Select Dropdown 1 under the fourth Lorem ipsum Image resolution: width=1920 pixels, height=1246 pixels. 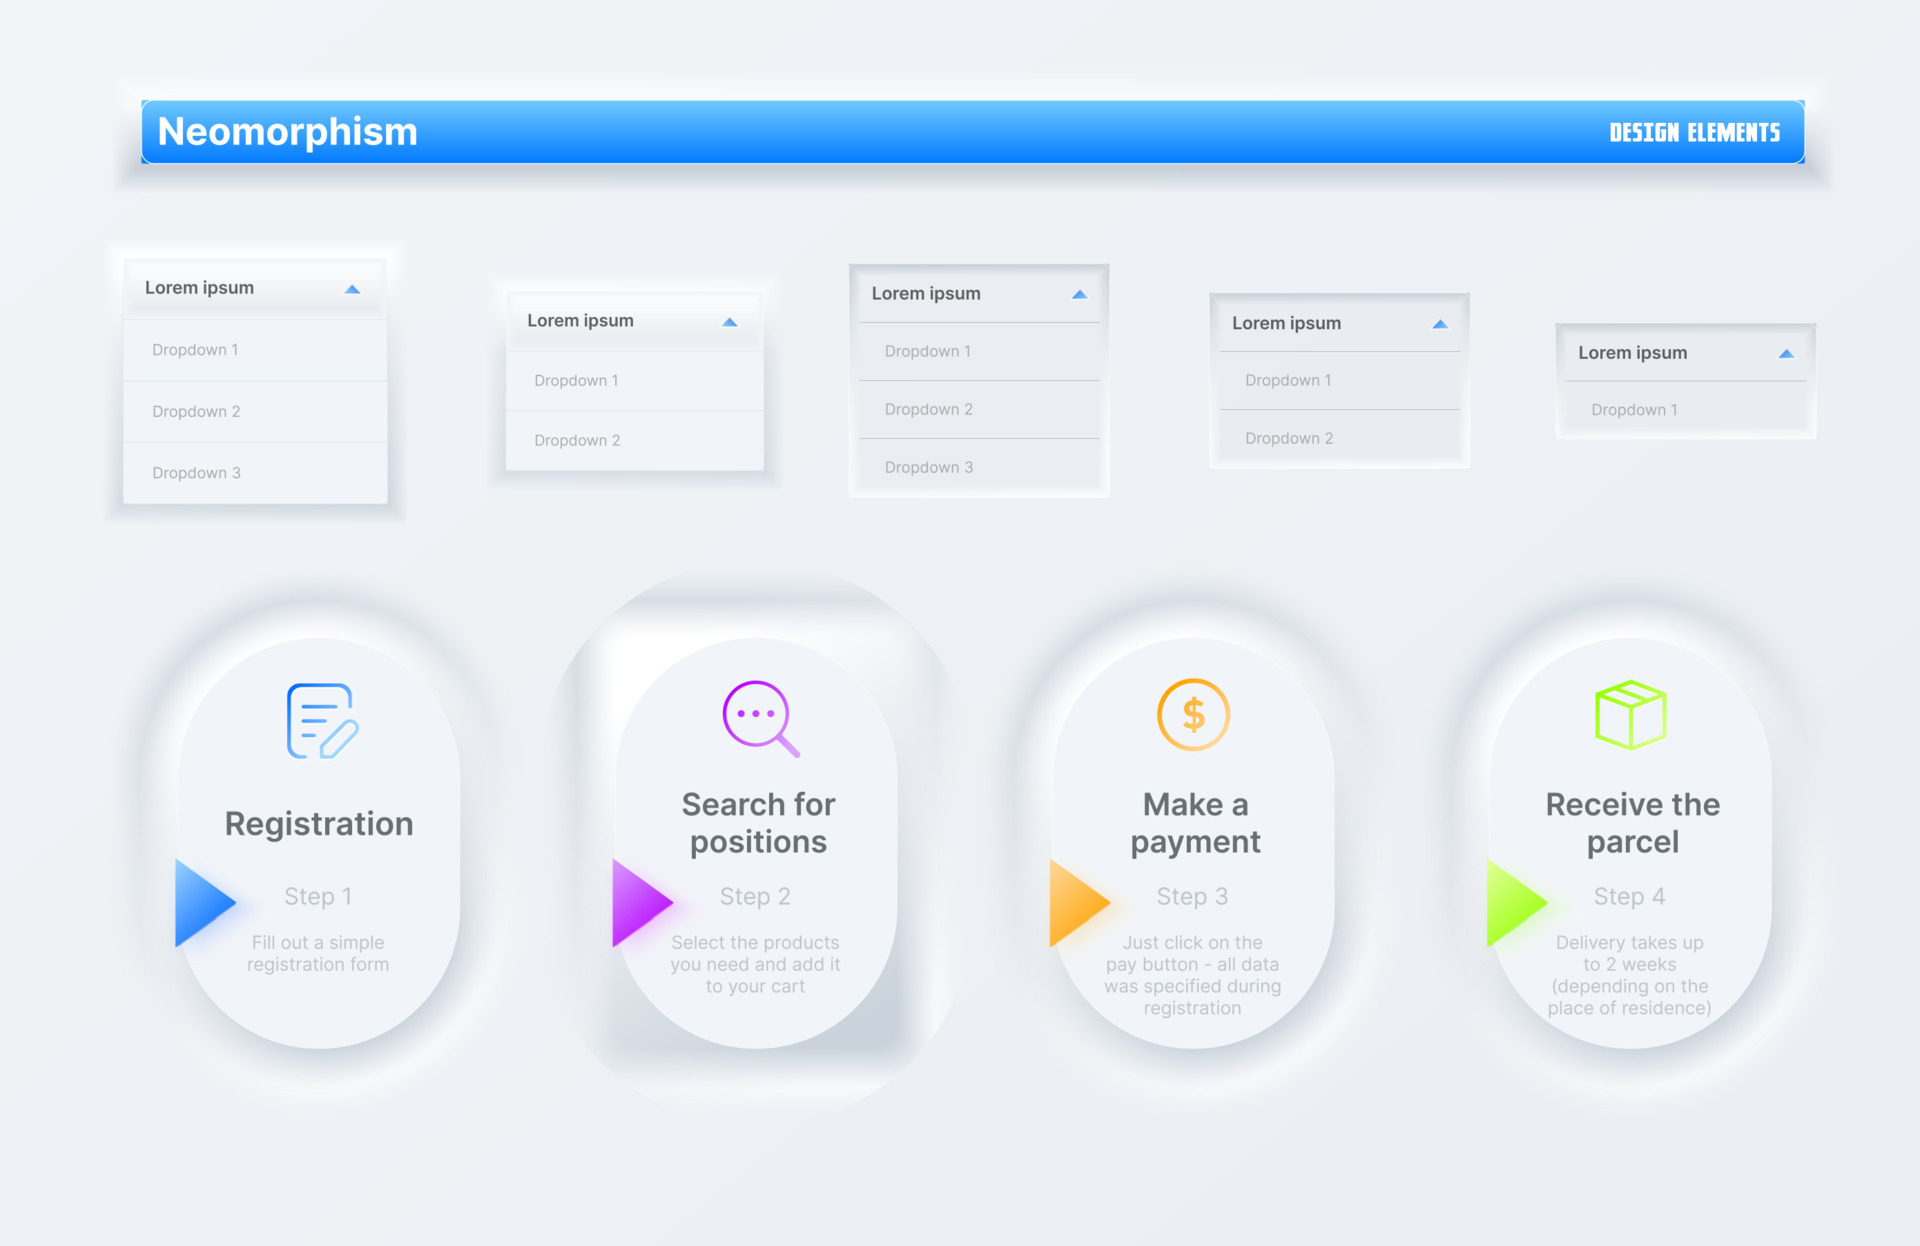click(x=1289, y=380)
